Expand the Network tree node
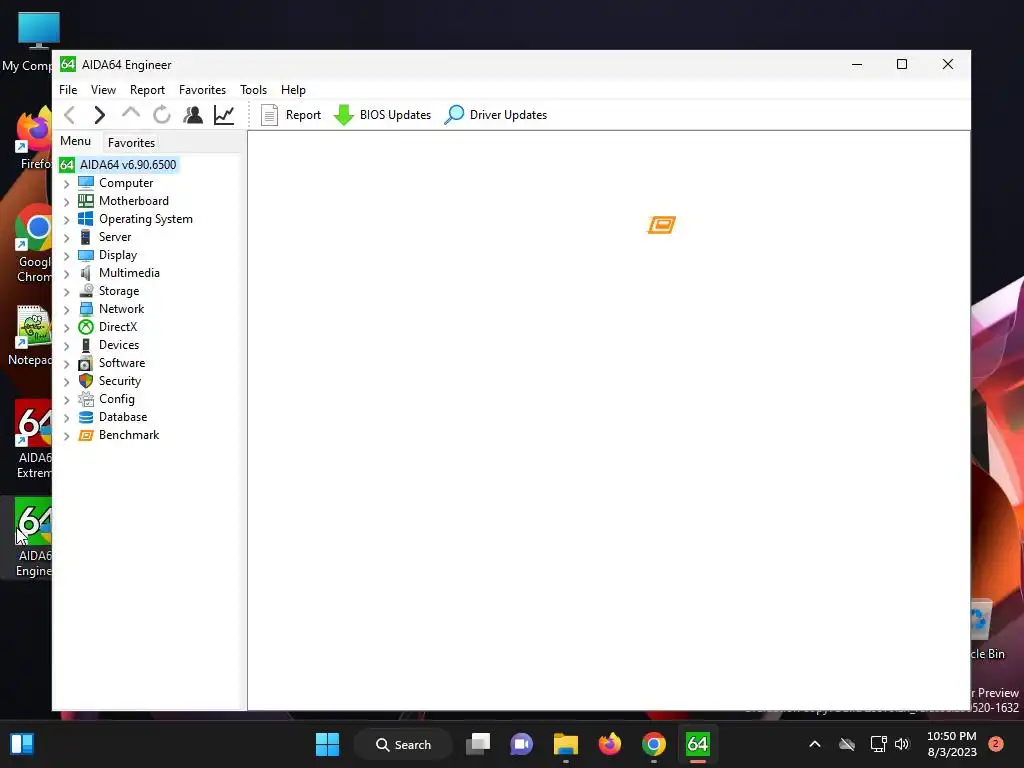The image size is (1024, 768). tap(66, 310)
